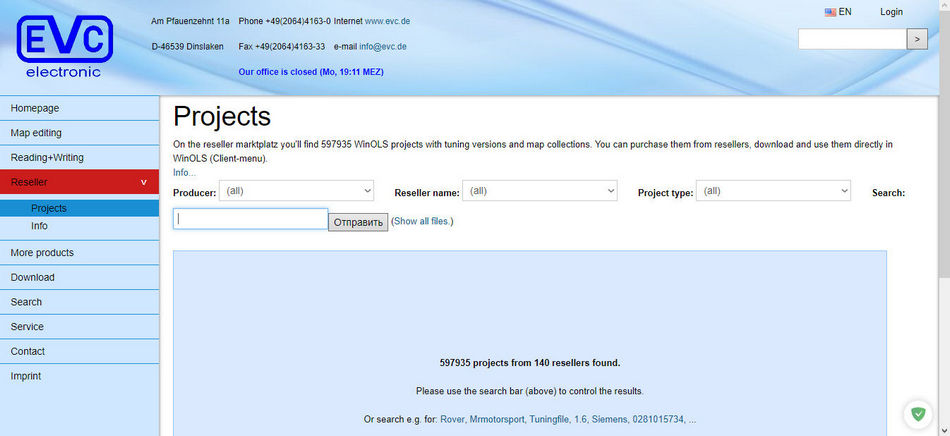The height and width of the screenshot is (436, 950).
Task: Open More products in the sidebar
Action: pyautogui.click(x=79, y=253)
